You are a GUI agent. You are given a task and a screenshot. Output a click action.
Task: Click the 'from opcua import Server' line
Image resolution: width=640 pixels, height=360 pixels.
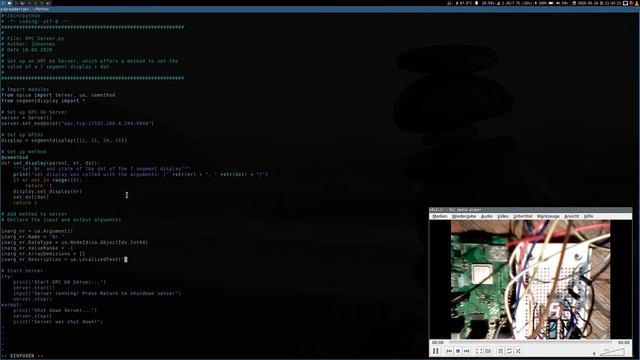pos(58,95)
